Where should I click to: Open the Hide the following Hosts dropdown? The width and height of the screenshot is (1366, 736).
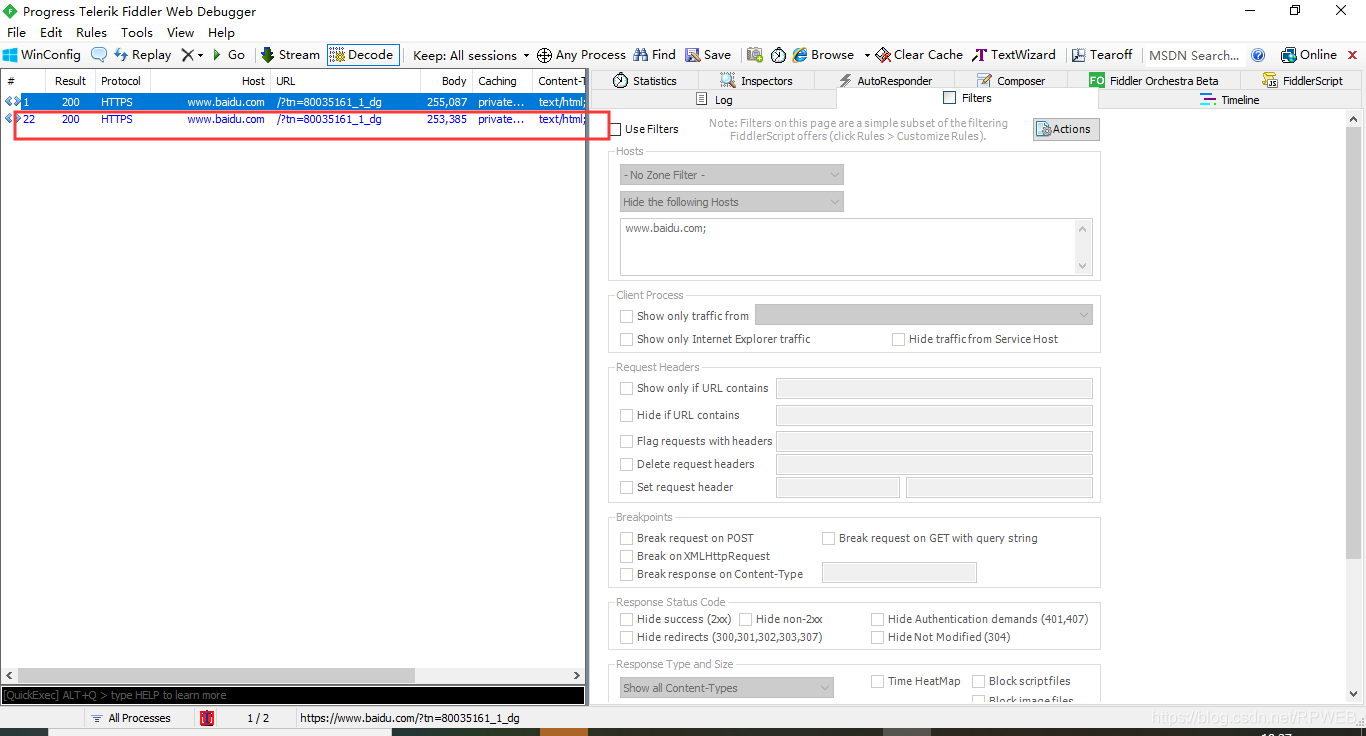(x=732, y=202)
